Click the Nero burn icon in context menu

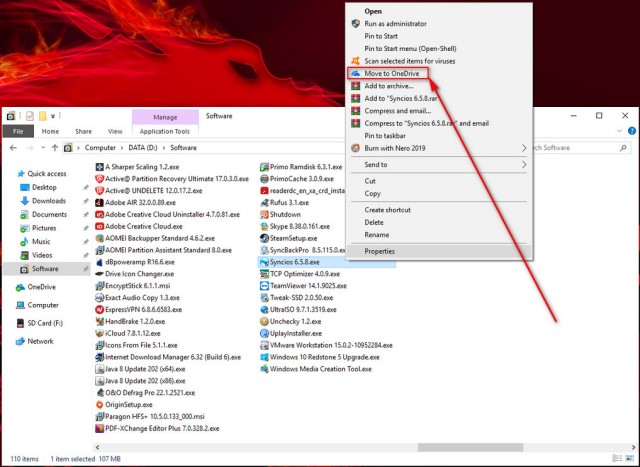coord(356,148)
